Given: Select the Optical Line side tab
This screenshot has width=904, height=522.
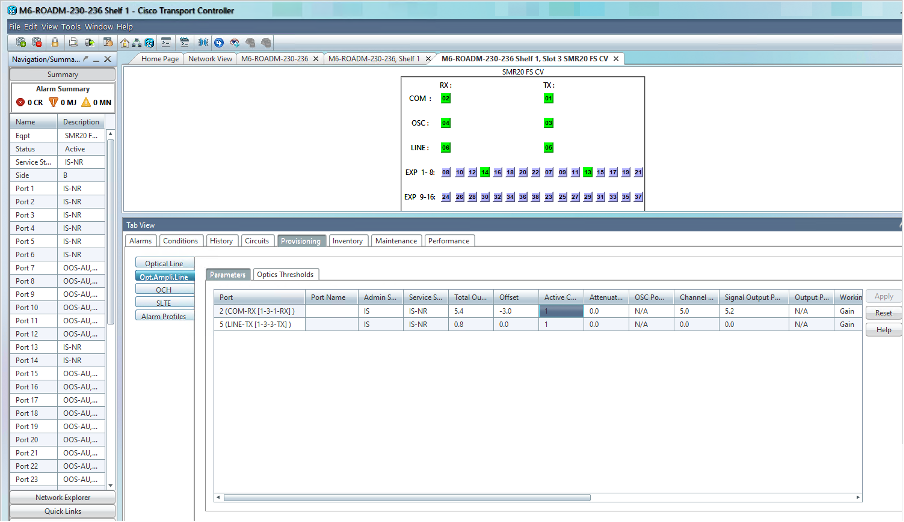Looking at the screenshot, I should pos(164,264).
